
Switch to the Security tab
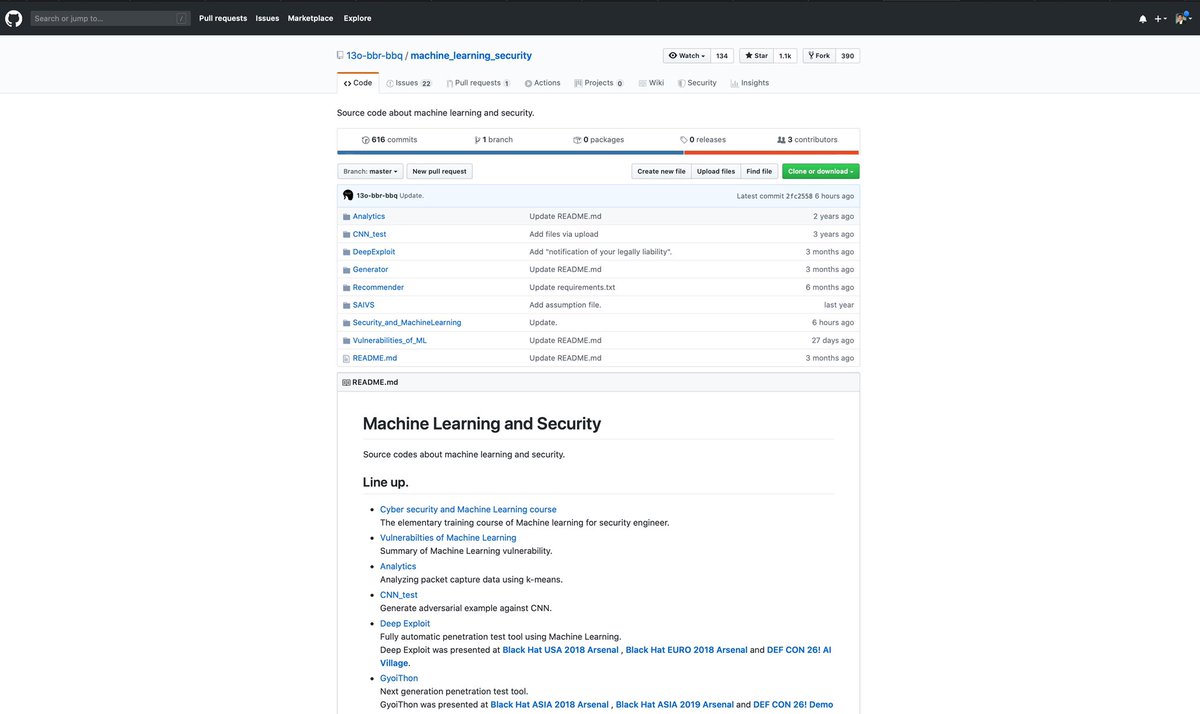click(697, 83)
